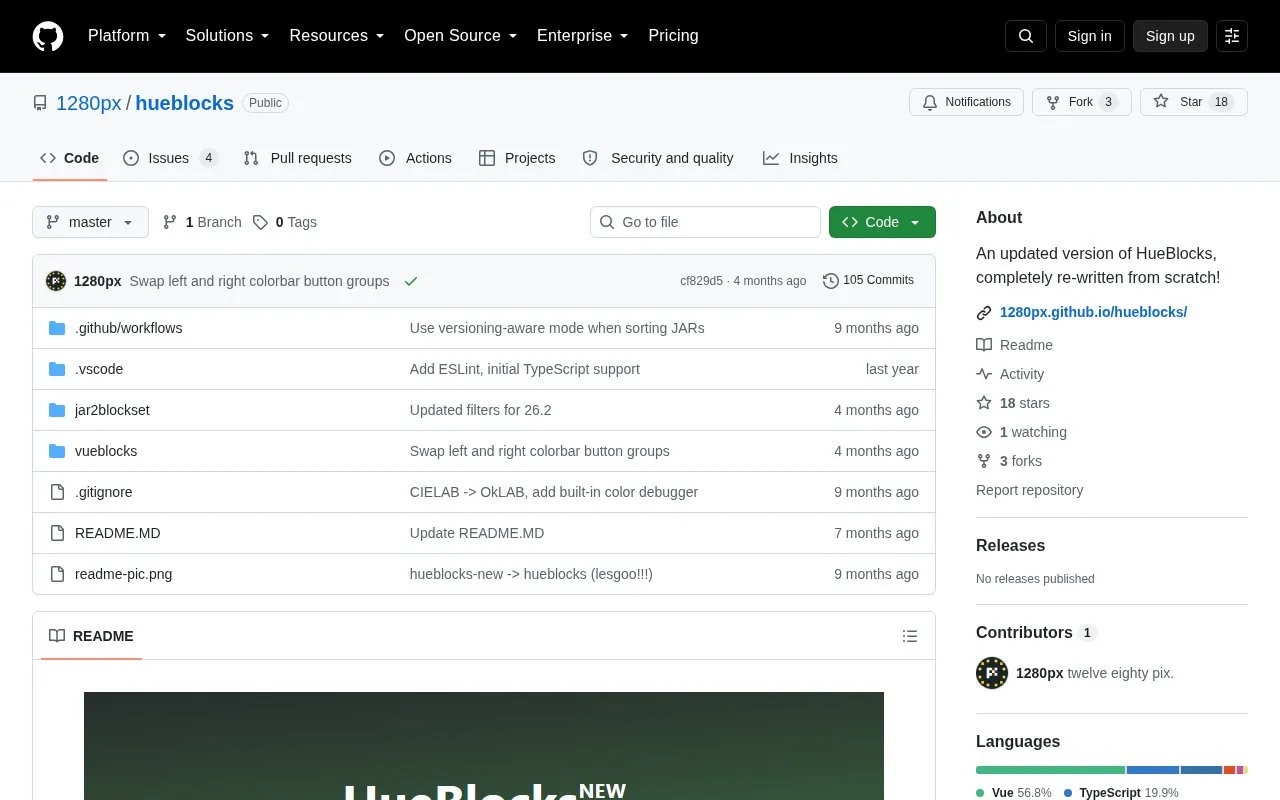1280x800 pixels.
Task: Open the appearance settings icon in header
Action: click(x=1232, y=36)
